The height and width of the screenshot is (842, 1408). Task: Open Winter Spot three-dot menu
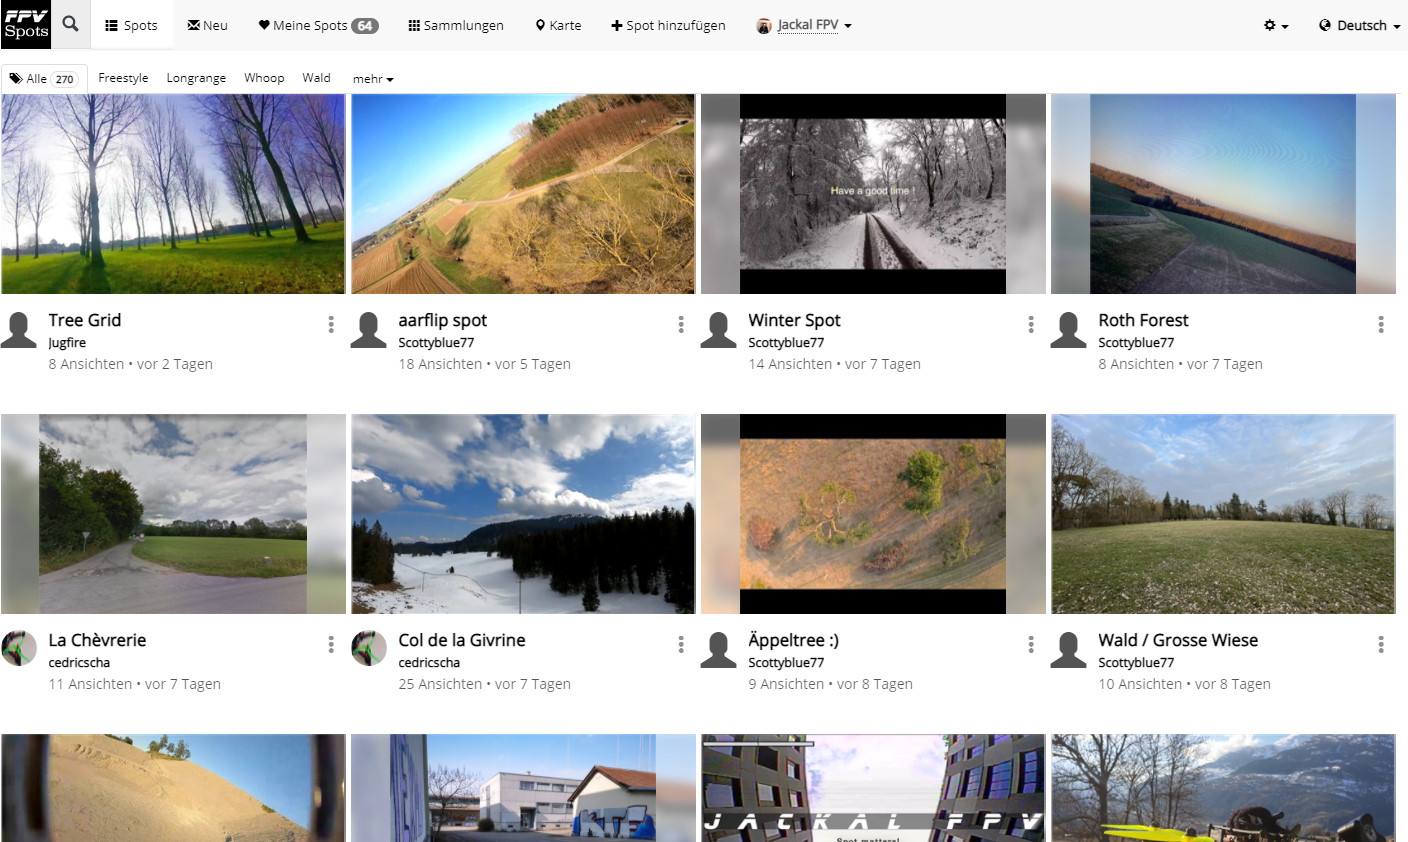pos(1031,324)
